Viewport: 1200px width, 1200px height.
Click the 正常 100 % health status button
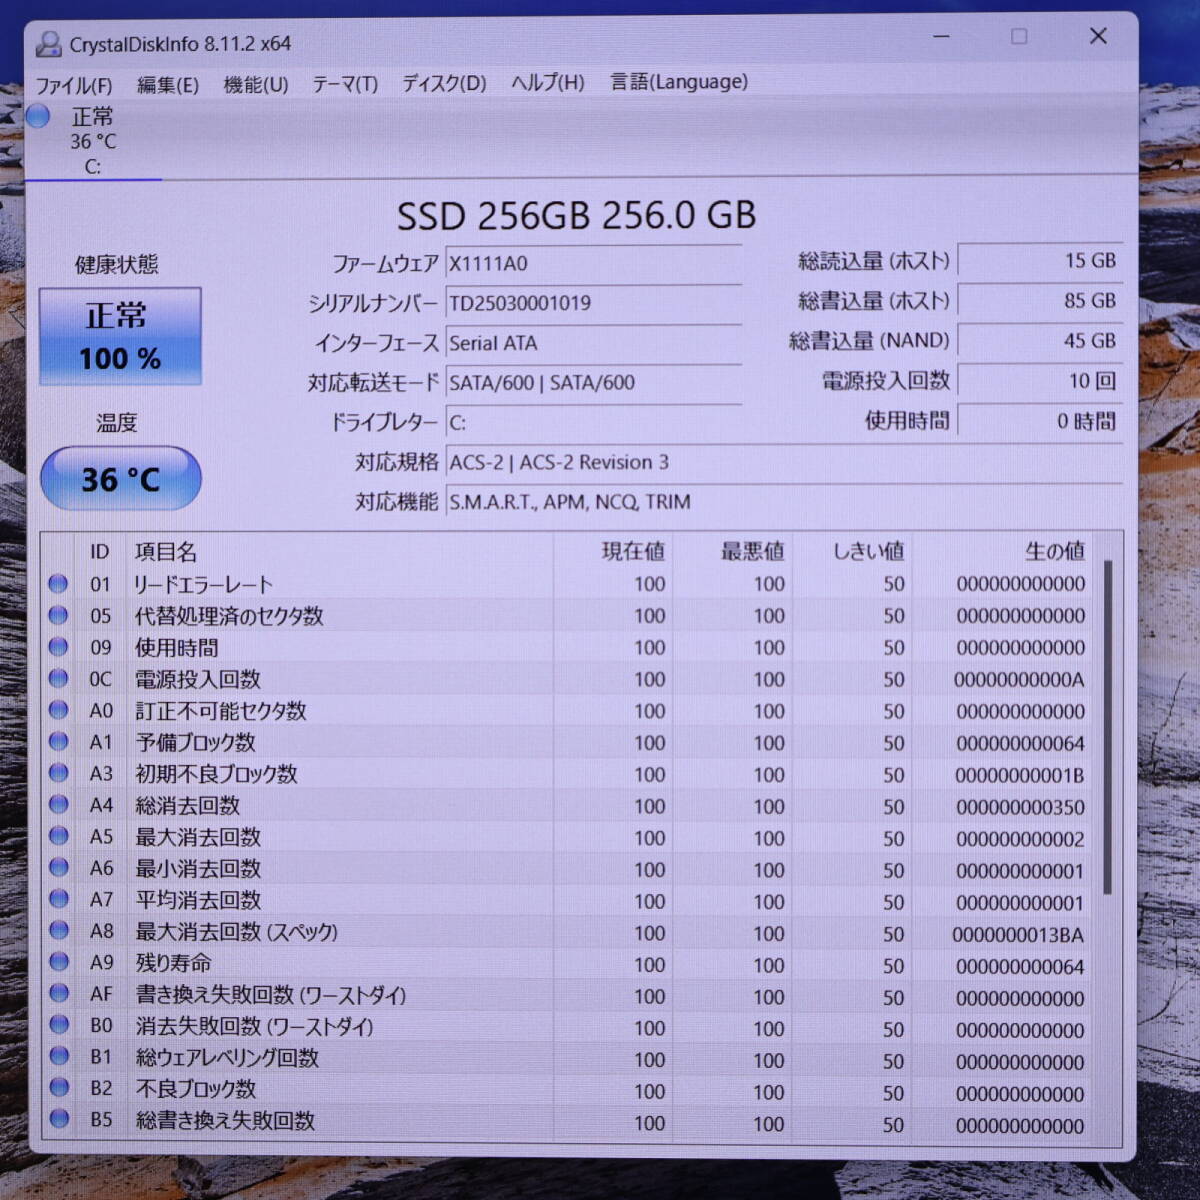[x=120, y=337]
